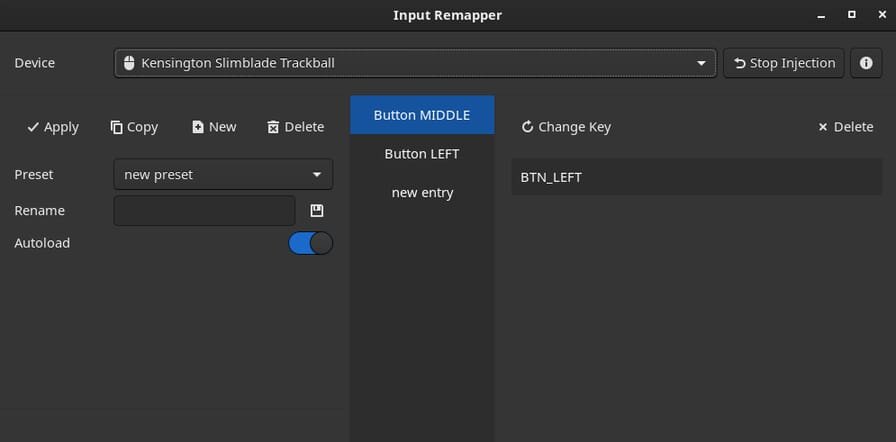Click the mouse icon in the Device selector
Viewport: 896px width, 442px height.
point(129,63)
